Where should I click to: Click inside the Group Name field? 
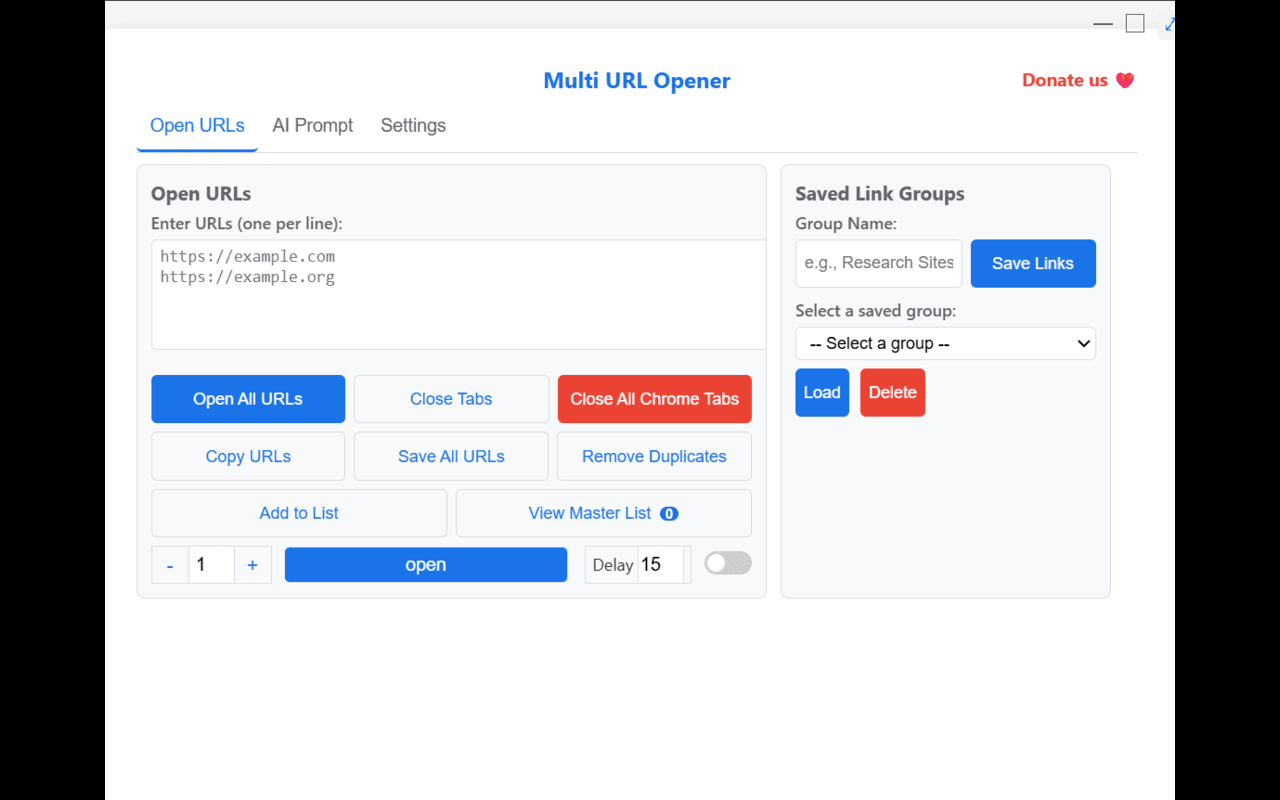point(878,263)
